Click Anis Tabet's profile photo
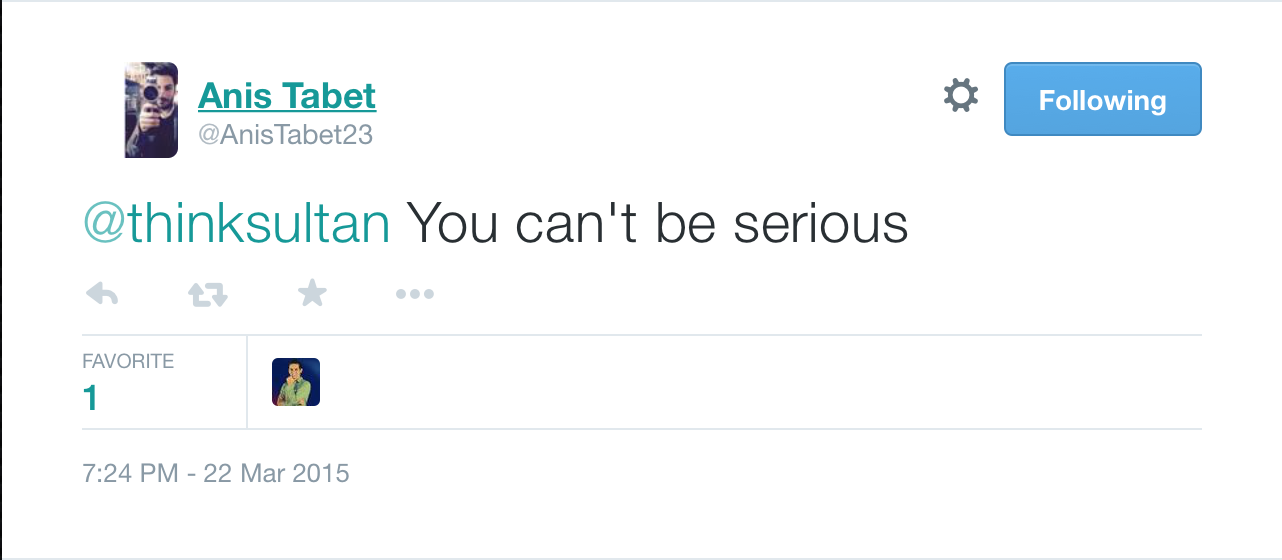Screen dimensions: 1282x560 [151, 110]
